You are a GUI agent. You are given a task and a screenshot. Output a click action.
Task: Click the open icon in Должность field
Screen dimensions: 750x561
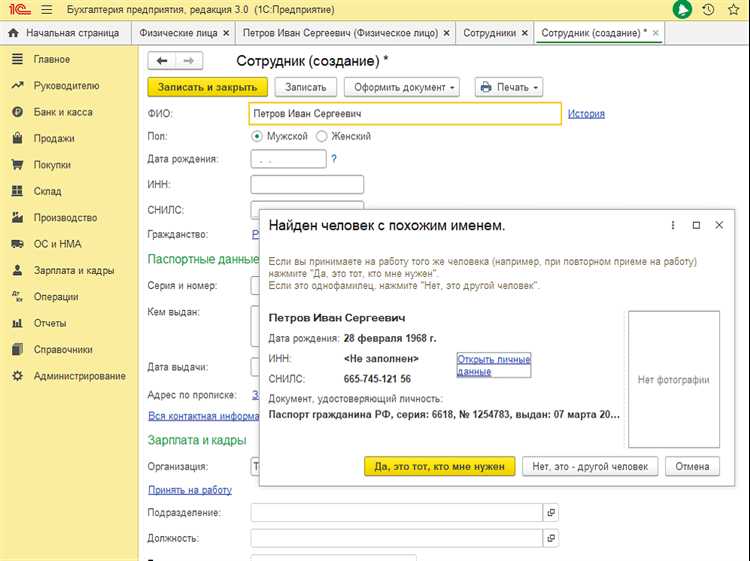[551, 538]
